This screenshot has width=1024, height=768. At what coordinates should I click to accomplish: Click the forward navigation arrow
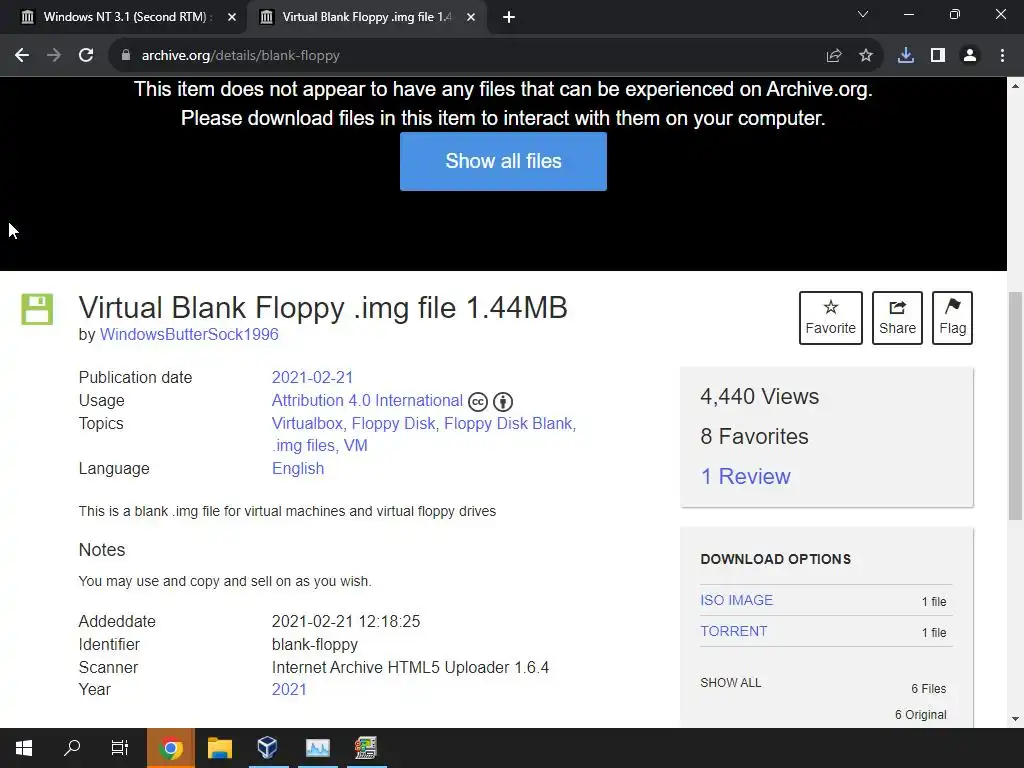(x=54, y=56)
